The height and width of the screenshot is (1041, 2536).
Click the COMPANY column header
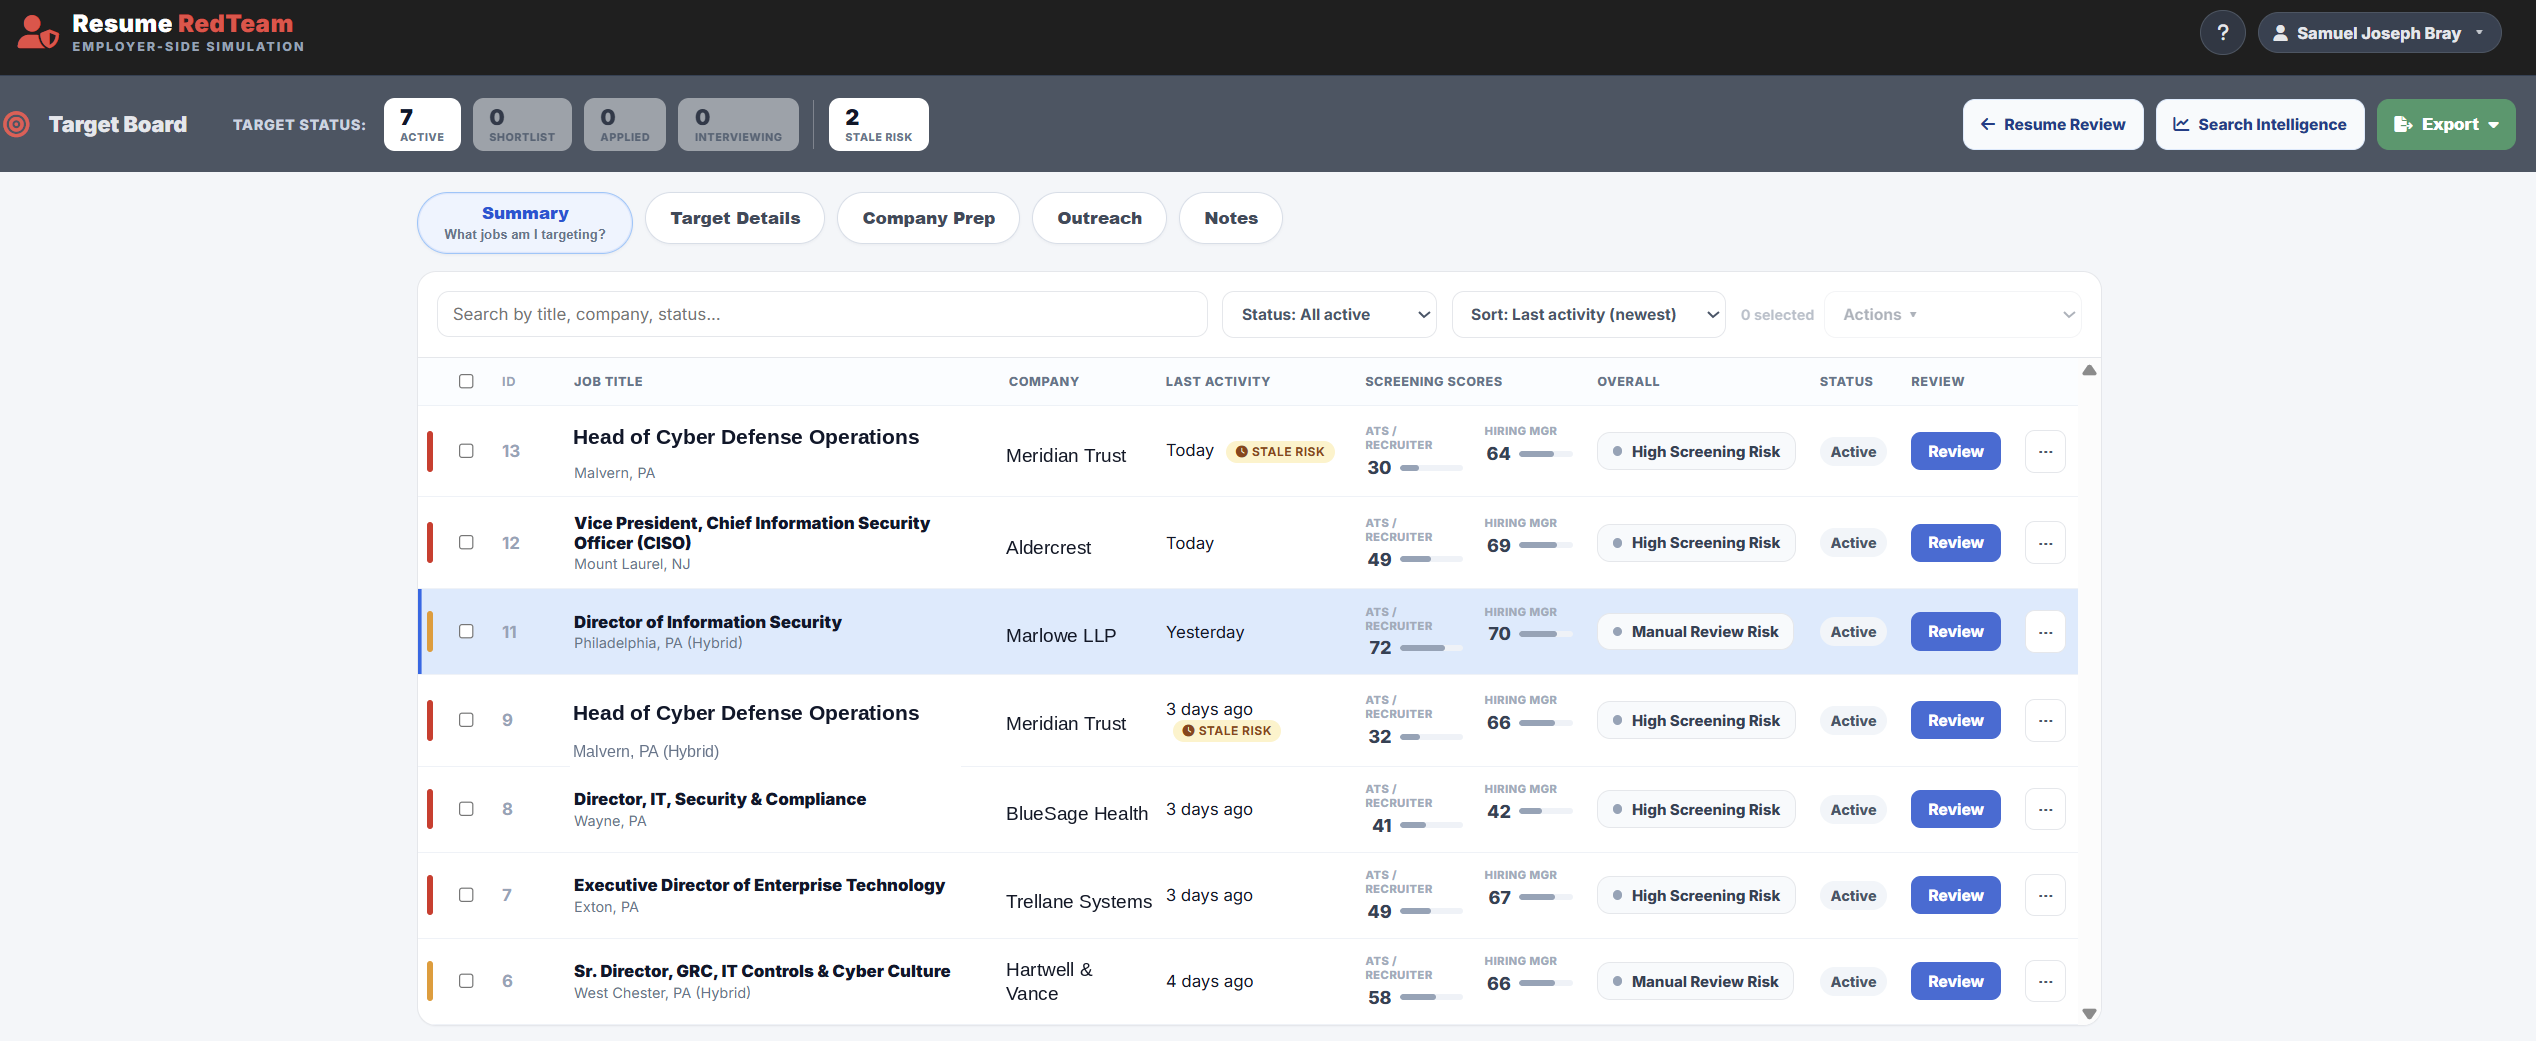1043,382
